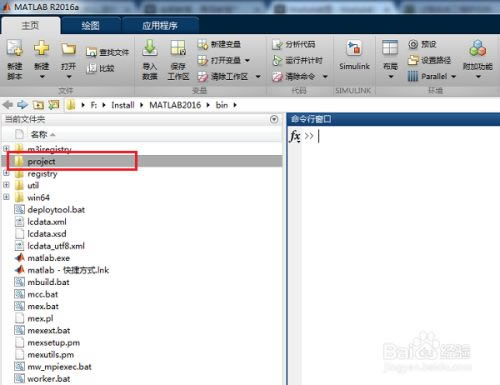500x385 pixels.
Task: Click the Find Files (查找文件) button
Action: coord(107,52)
